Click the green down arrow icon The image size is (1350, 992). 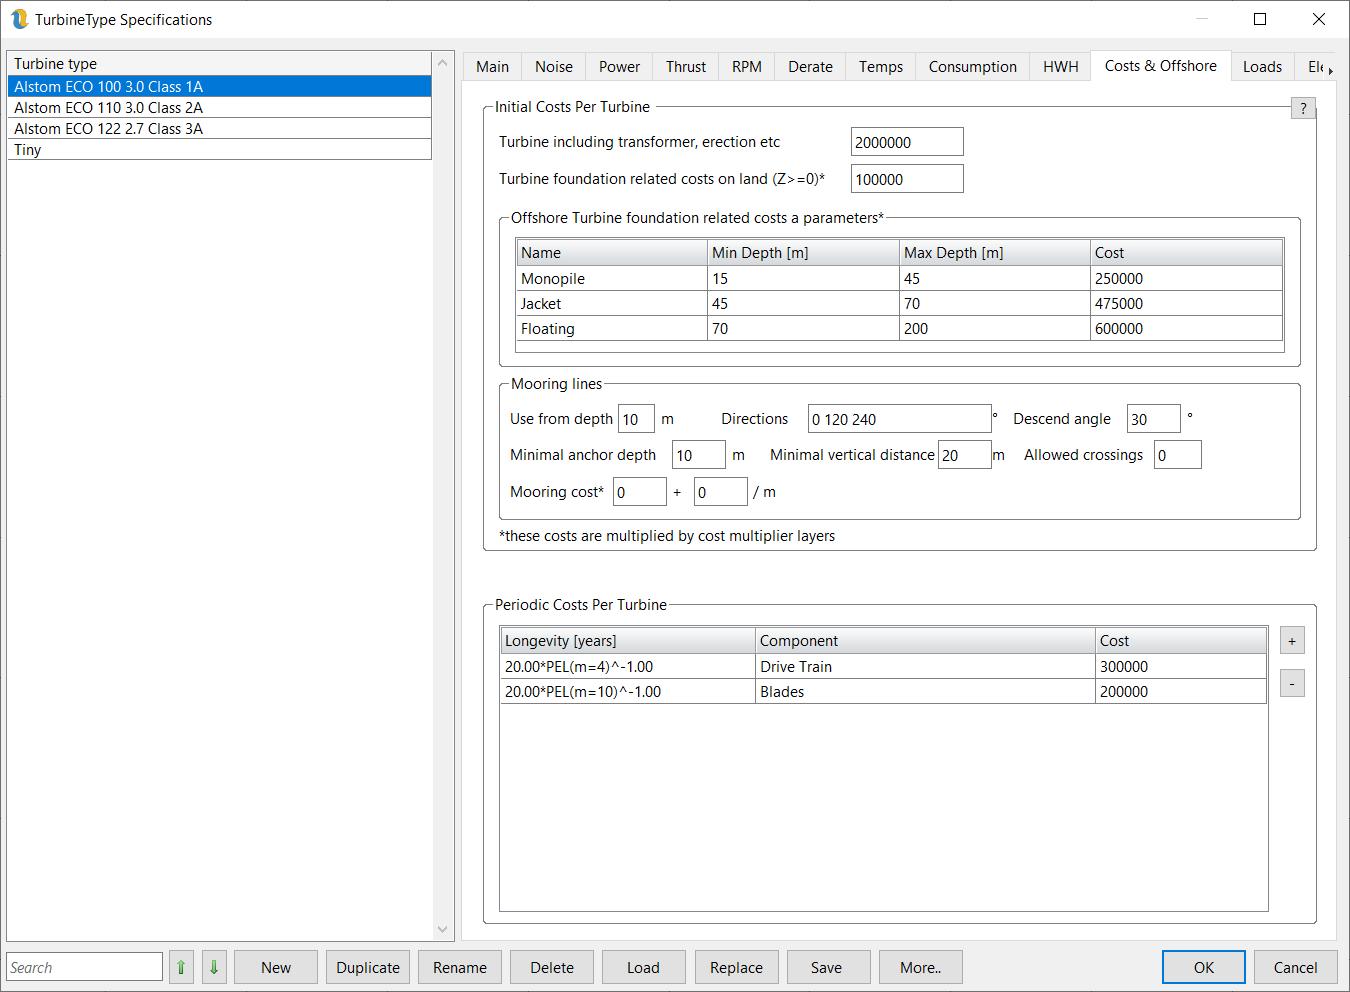(x=214, y=967)
